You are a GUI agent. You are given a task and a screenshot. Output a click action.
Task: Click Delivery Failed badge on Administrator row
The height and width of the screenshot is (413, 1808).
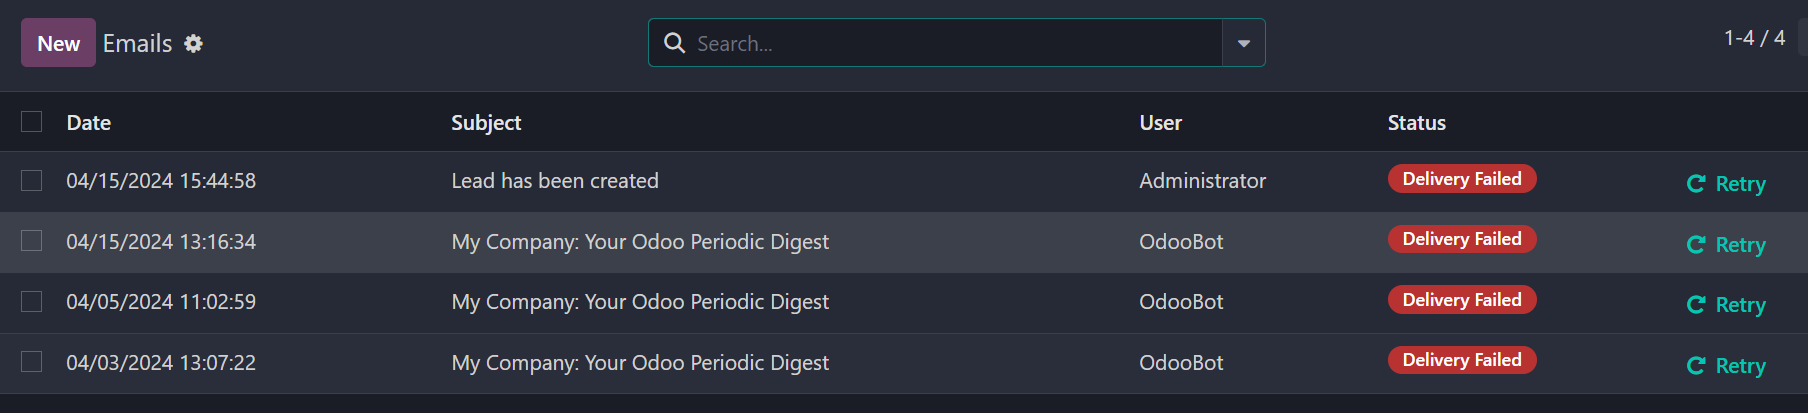[1462, 179]
